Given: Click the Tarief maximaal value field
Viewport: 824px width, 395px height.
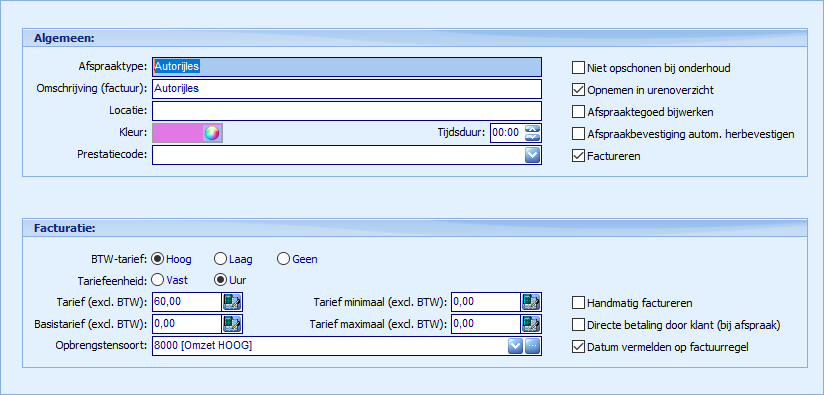Looking at the screenshot, I should (x=486, y=324).
